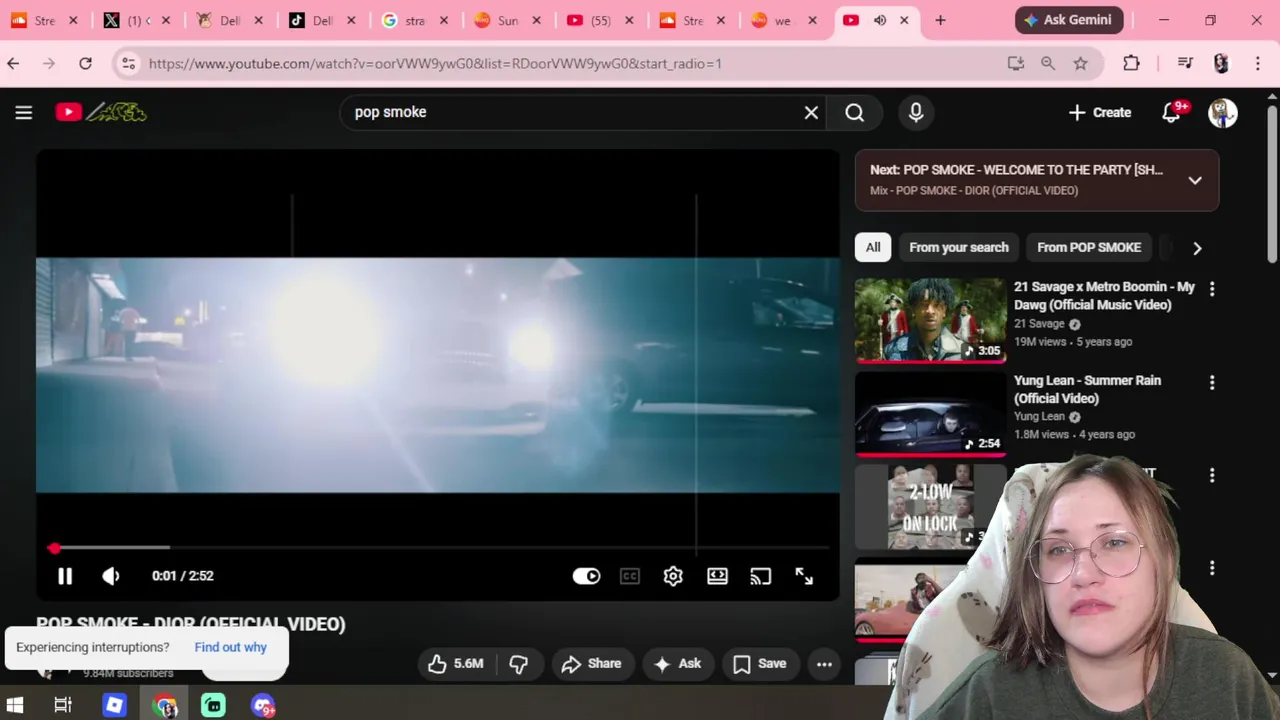Go back in the browser
The image size is (1280, 720).
(13, 64)
